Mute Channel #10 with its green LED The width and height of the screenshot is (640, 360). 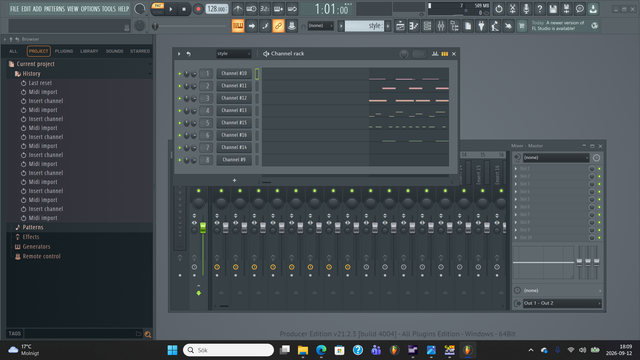pyautogui.click(x=180, y=74)
